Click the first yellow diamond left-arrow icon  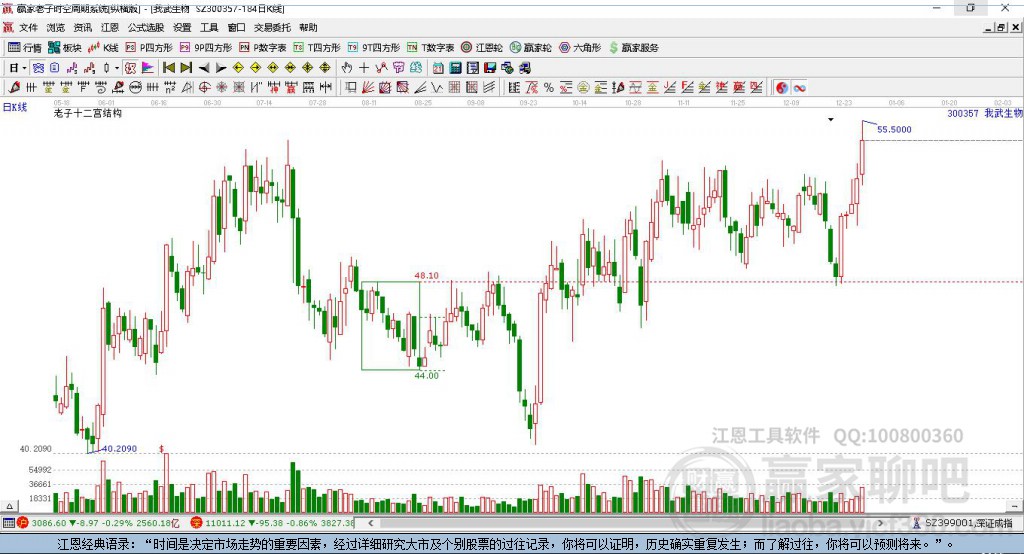[x=238, y=68]
